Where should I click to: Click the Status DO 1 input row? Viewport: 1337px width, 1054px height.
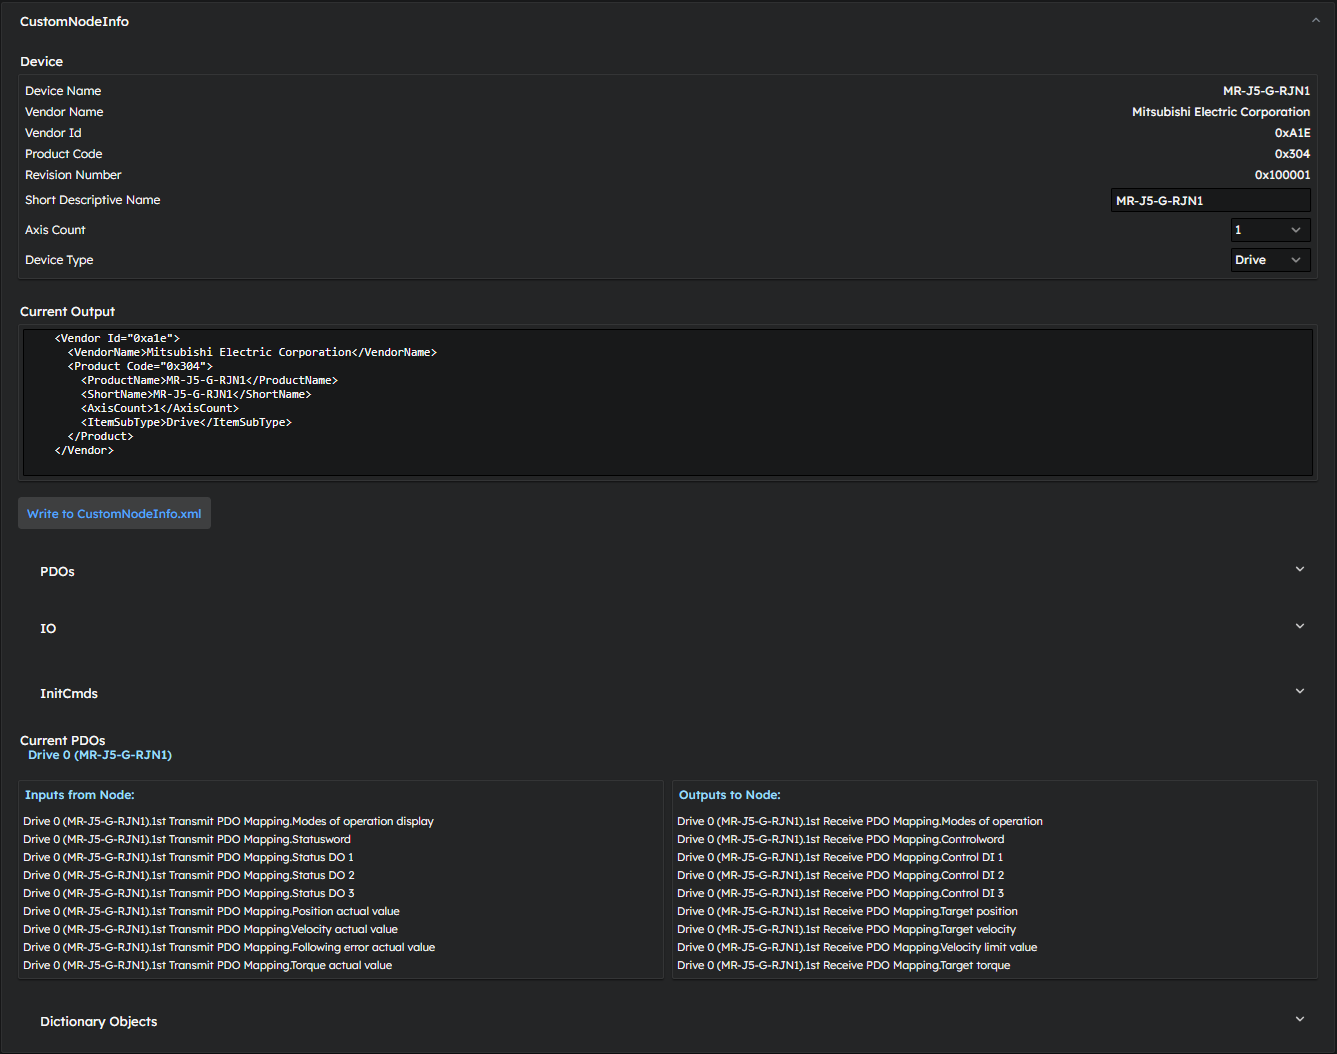(188, 857)
